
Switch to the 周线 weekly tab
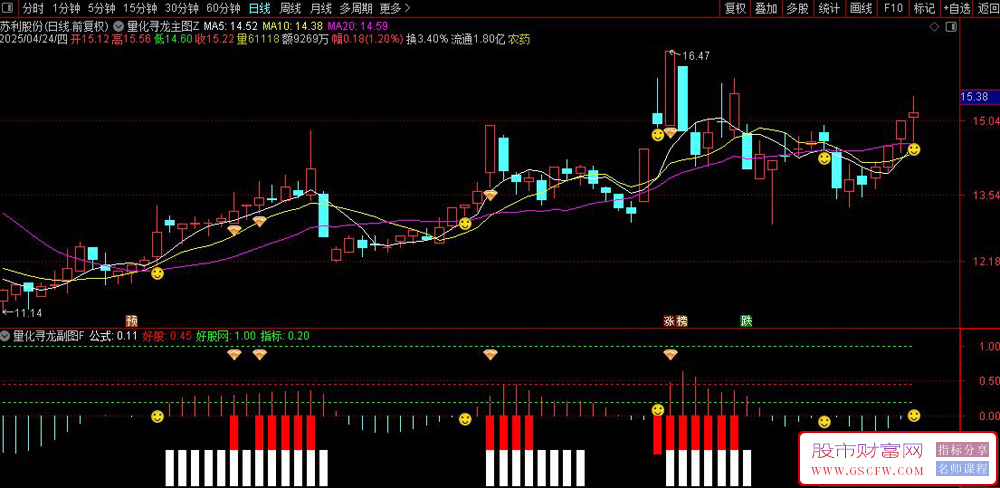click(x=290, y=8)
